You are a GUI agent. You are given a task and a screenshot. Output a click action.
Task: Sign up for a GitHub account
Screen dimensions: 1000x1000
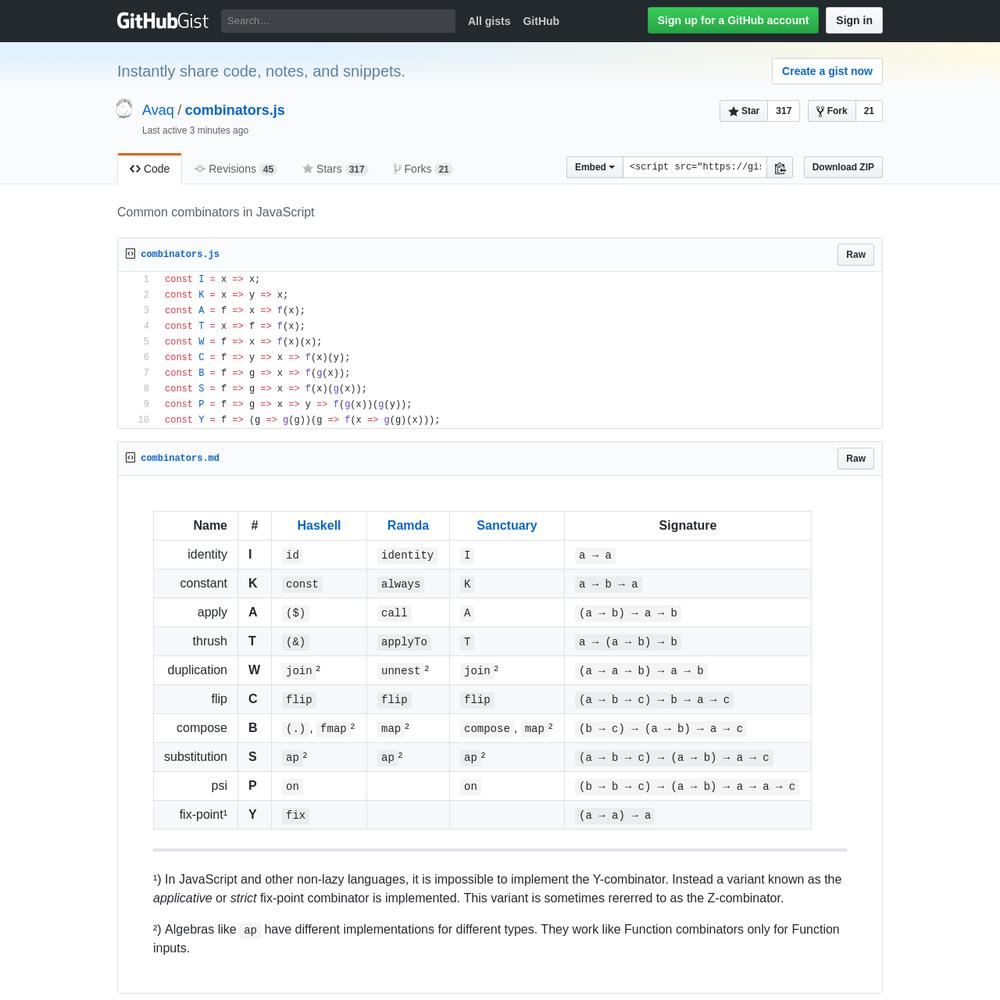pyautogui.click(x=733, y=20)
